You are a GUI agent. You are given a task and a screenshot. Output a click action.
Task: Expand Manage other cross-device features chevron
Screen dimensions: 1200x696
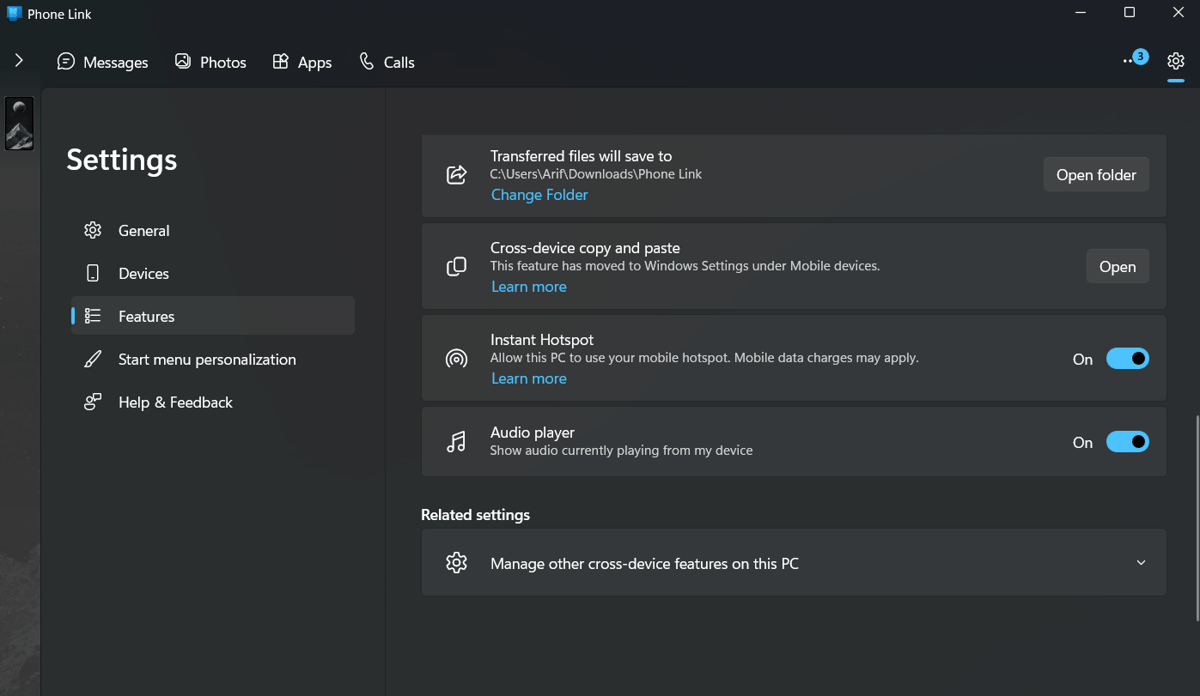click(x=1141, y=563)
